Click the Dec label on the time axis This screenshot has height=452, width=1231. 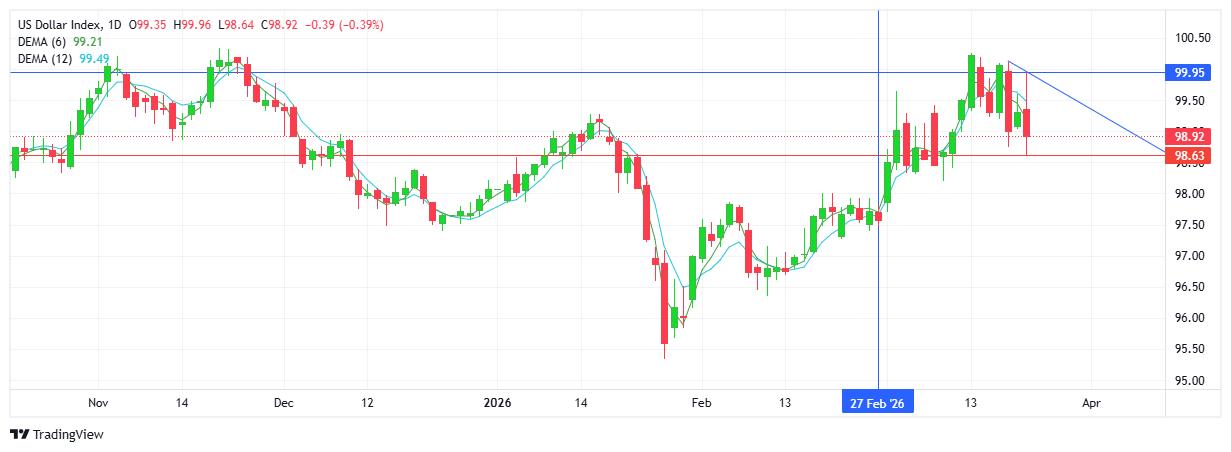[x=283, y=403]
